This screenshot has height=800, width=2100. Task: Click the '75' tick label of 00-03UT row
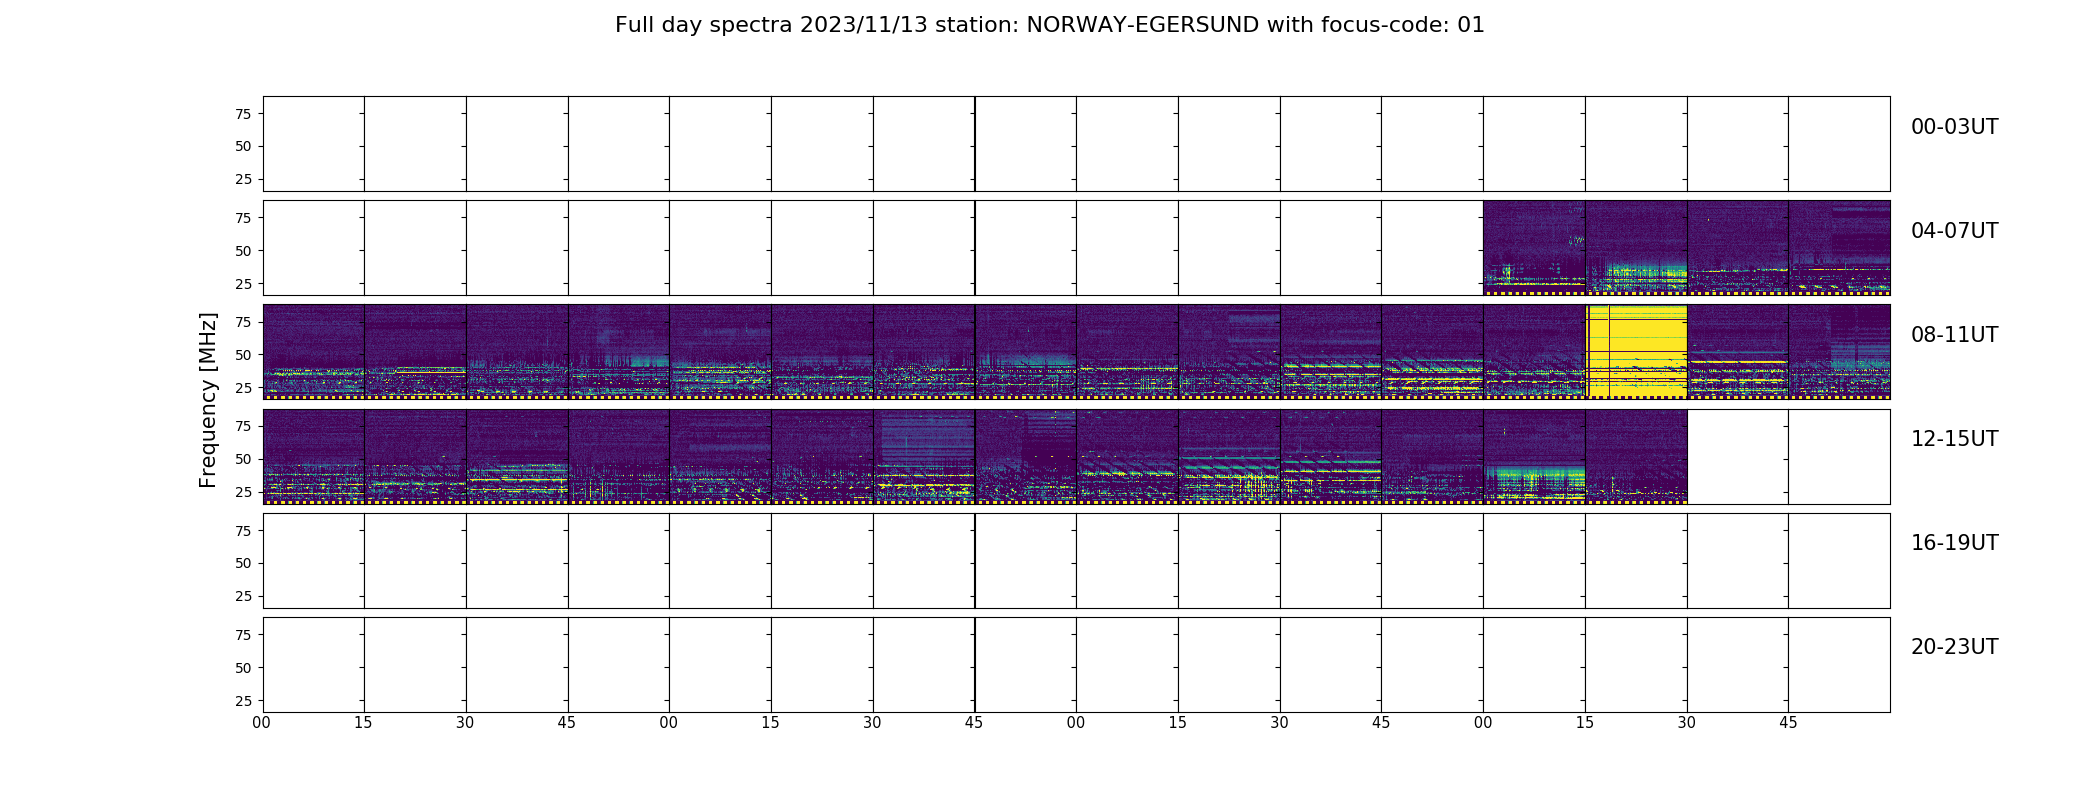243,114
